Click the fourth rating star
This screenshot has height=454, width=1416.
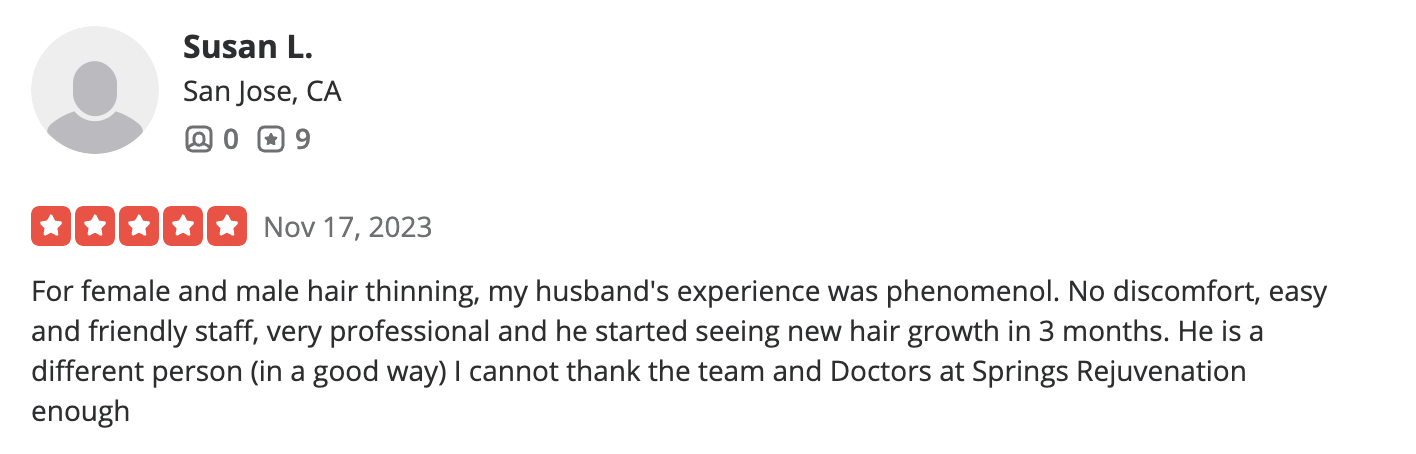[x=183, y=227]
